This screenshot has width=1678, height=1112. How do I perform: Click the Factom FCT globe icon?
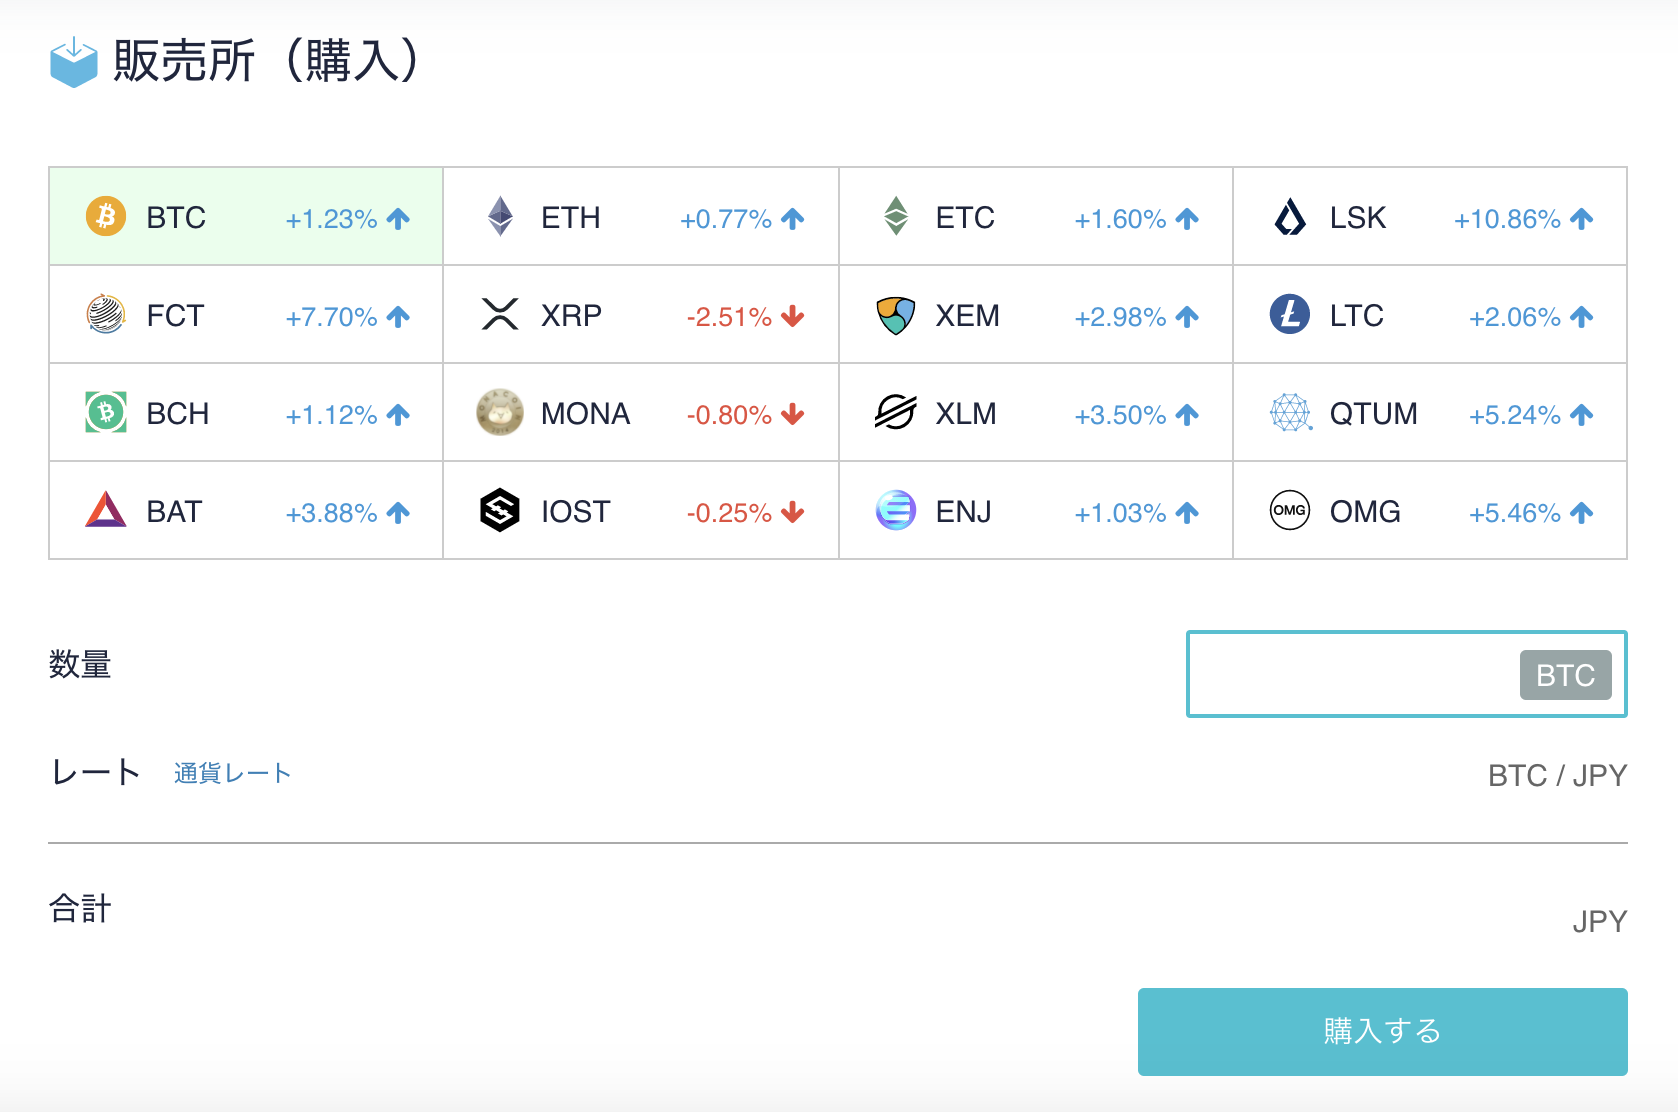pyautogui.click(x=106, y=314)
